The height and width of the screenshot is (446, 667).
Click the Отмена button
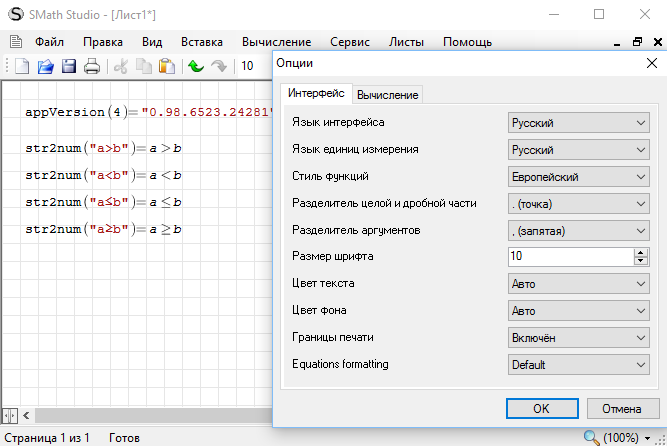[615, 408]
